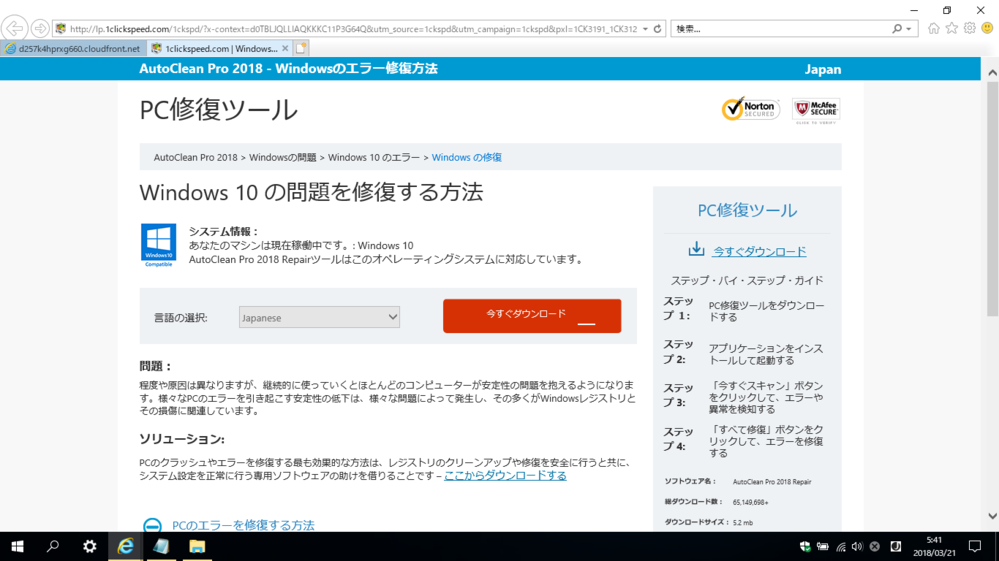The height and width of the screenshot is (561, 999).
Task: Click the IME input indicator tray icon
Action: point(896,546)
